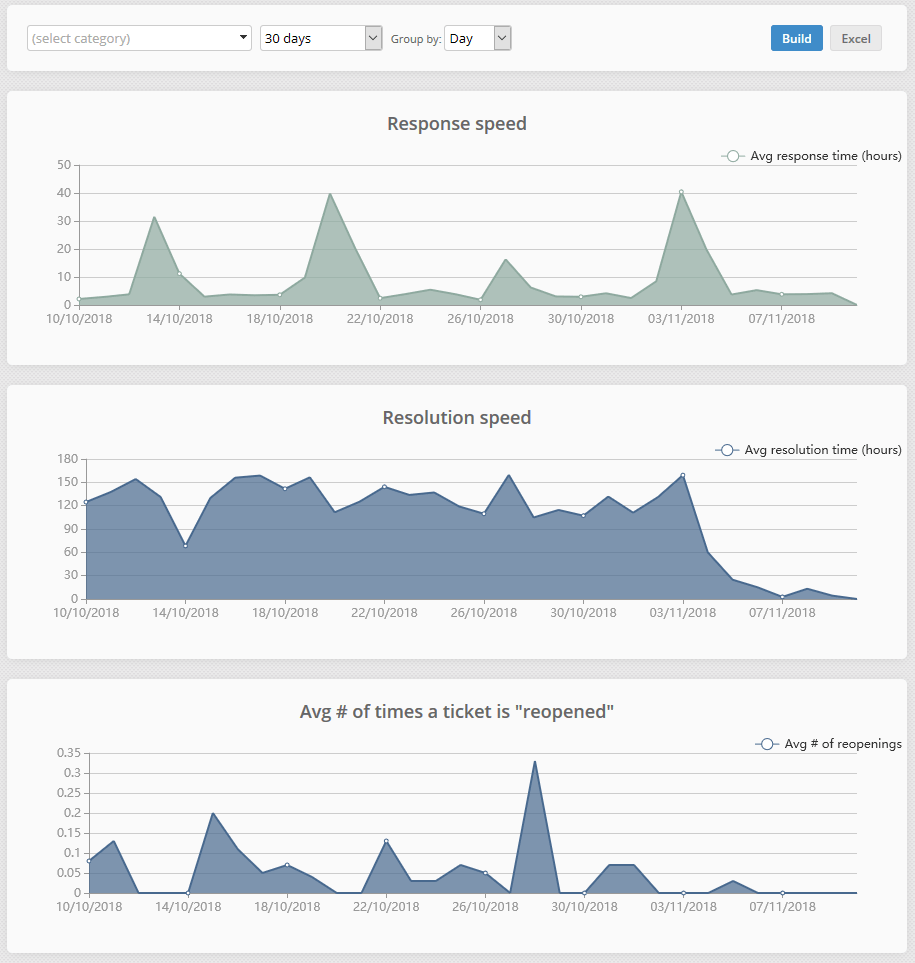Click Resolution speed point at 07/11/2018
Screen dimensions: 915x963
(782, 597)
